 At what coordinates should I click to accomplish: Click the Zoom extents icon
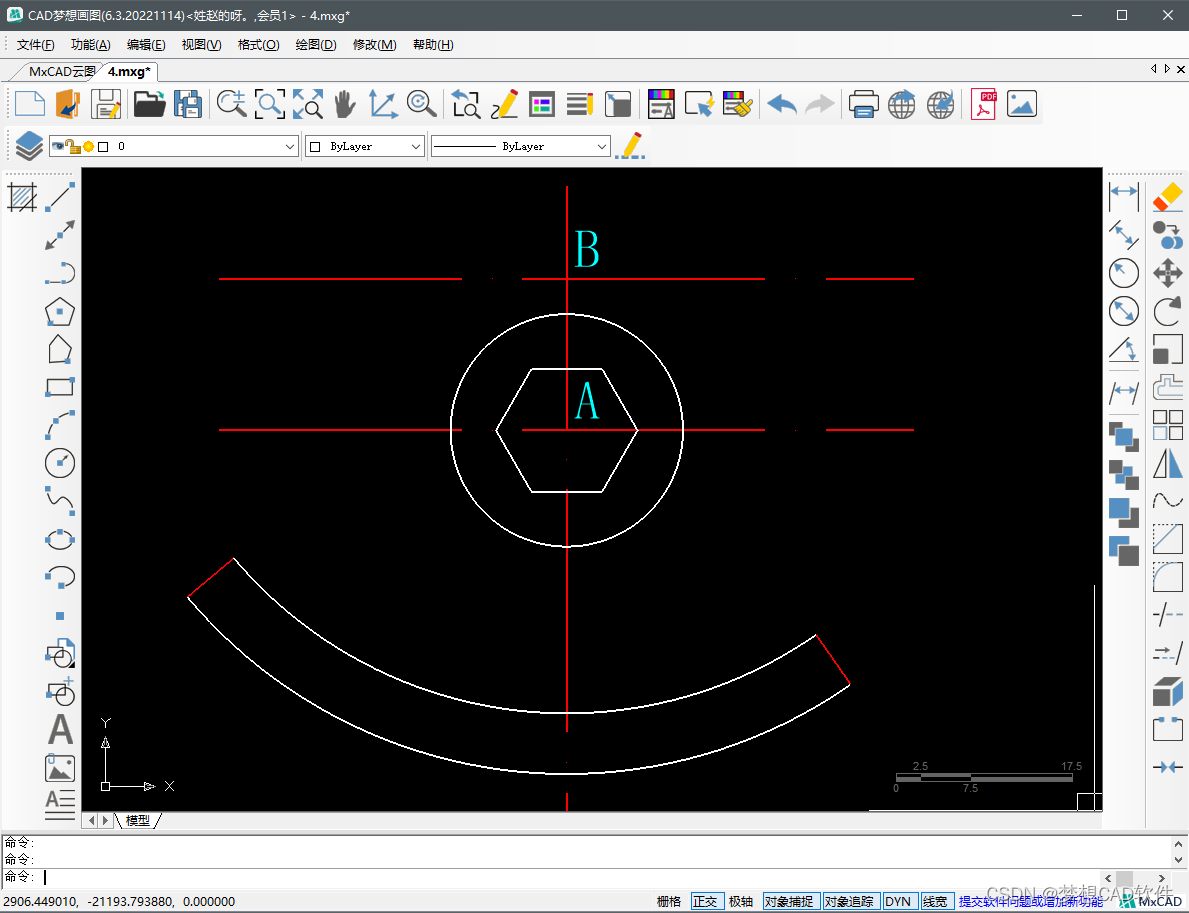pyautogui.click(x=308, y=104)
